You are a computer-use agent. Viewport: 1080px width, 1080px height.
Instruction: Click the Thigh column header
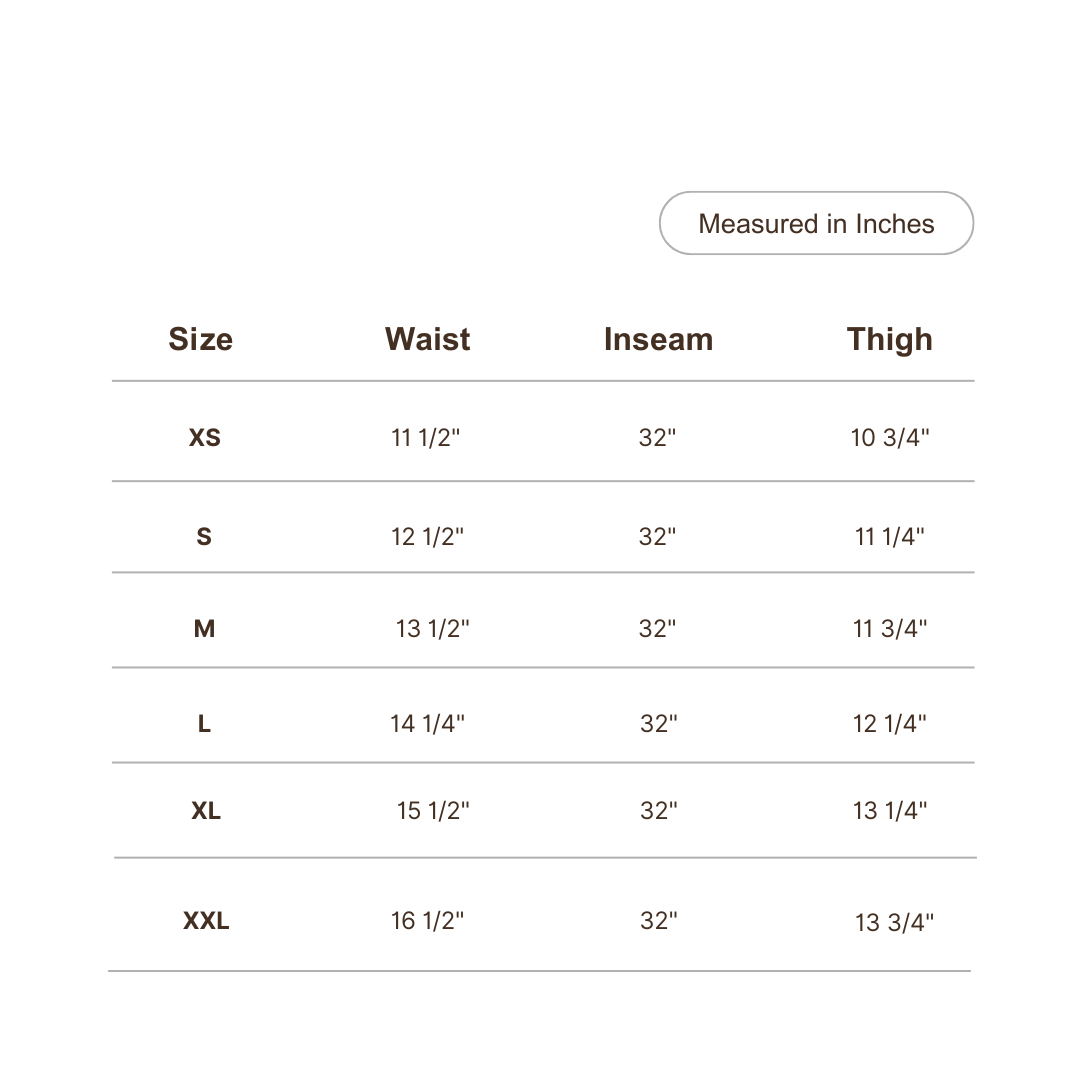click(x=889, y=340)
